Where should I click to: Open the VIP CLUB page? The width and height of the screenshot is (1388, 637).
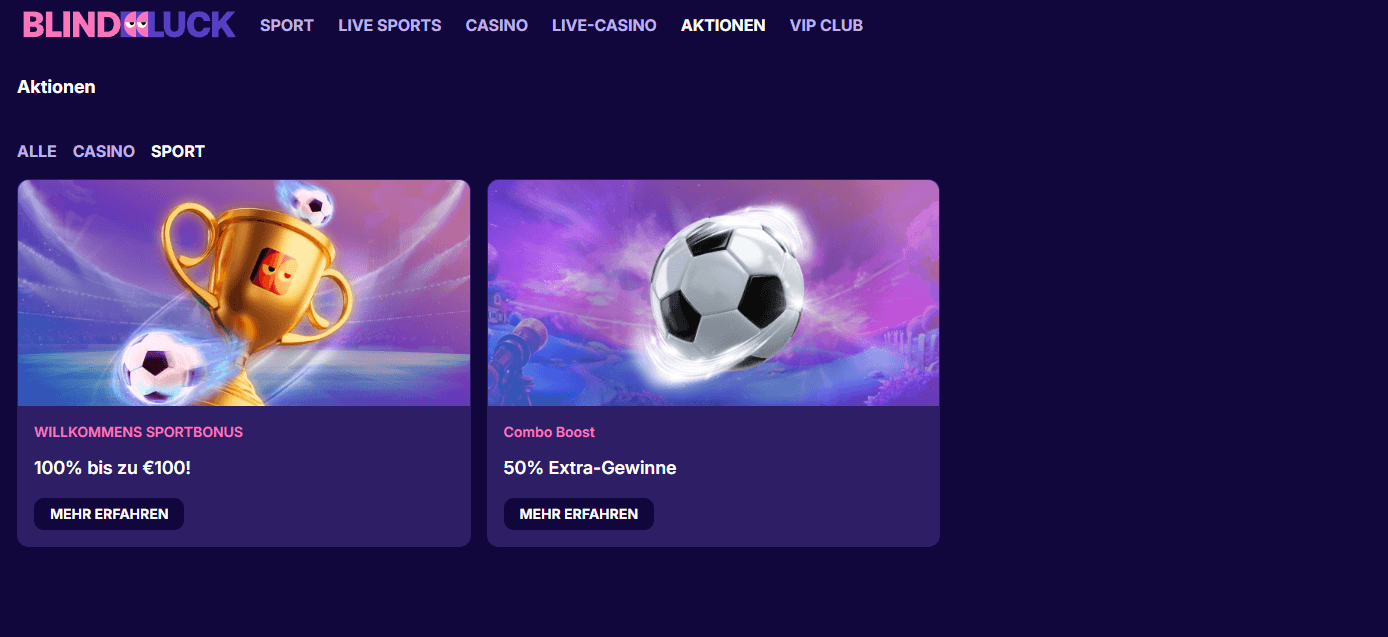pos(826,25)
